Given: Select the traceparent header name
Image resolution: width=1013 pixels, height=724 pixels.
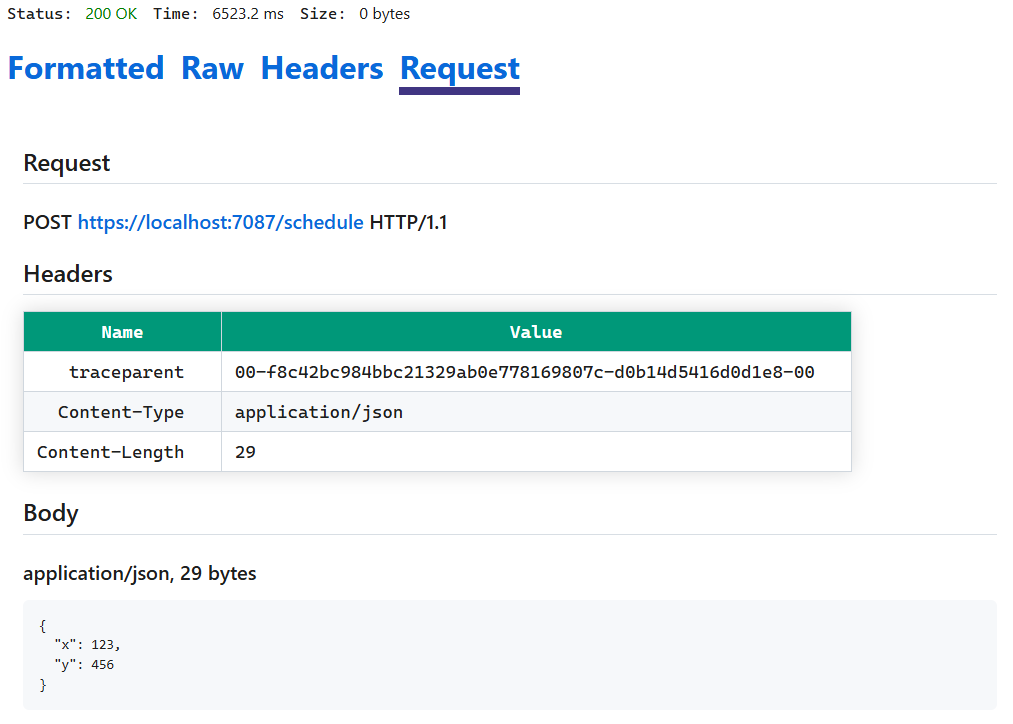Looking at the screenshot, I should 126,371.
